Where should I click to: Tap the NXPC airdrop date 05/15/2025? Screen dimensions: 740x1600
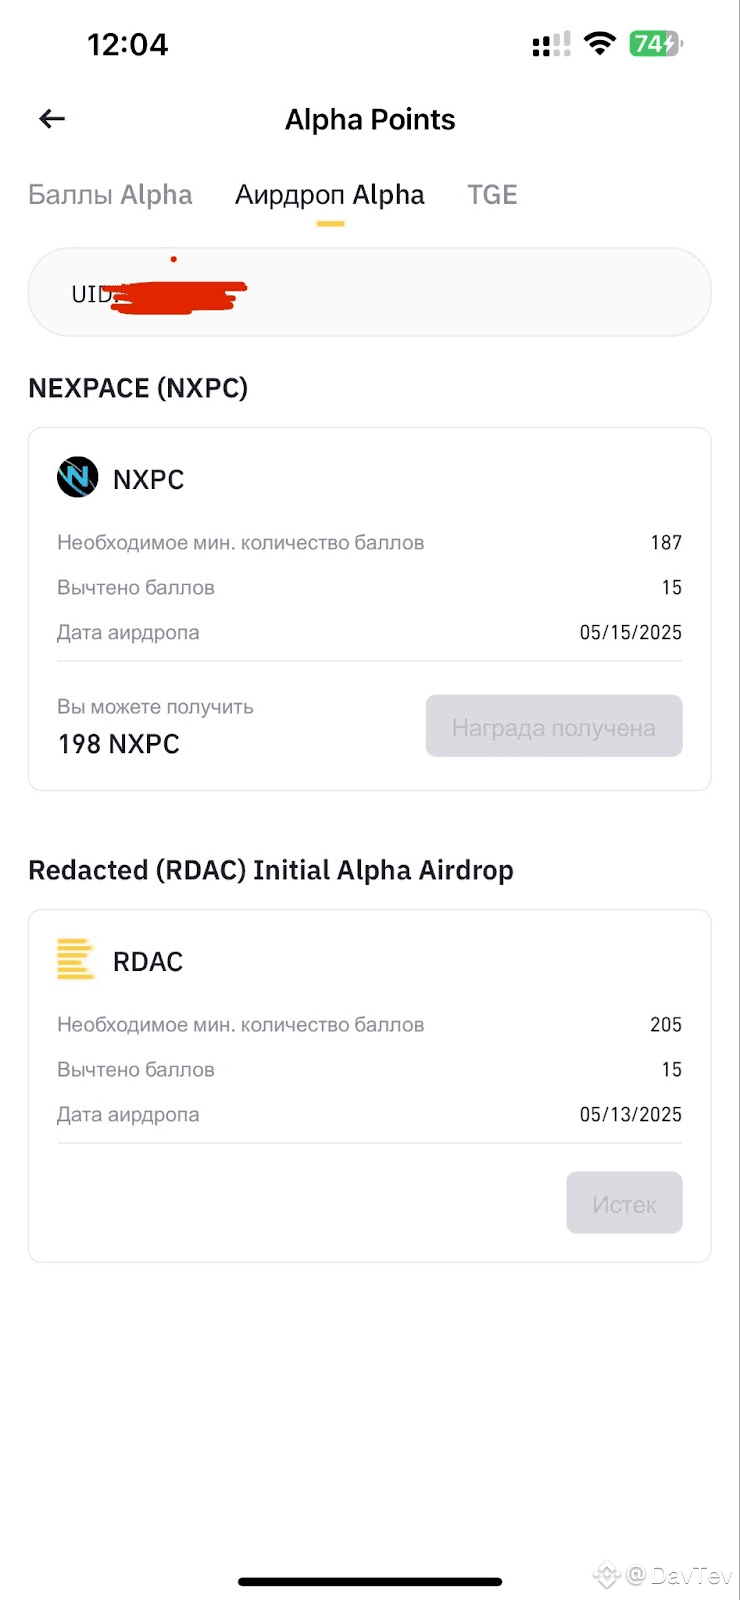(631, 632)
